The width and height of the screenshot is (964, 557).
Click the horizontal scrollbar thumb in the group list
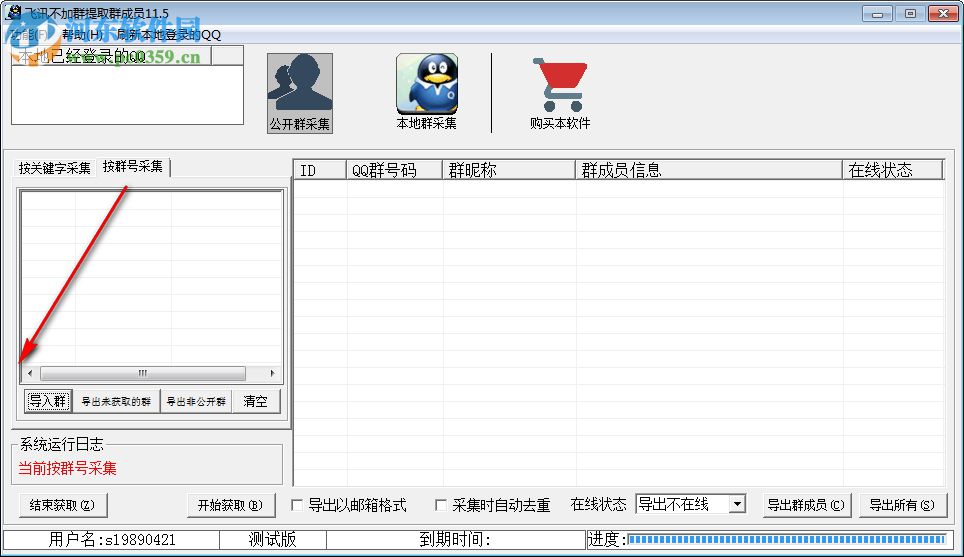coord(143,373)
